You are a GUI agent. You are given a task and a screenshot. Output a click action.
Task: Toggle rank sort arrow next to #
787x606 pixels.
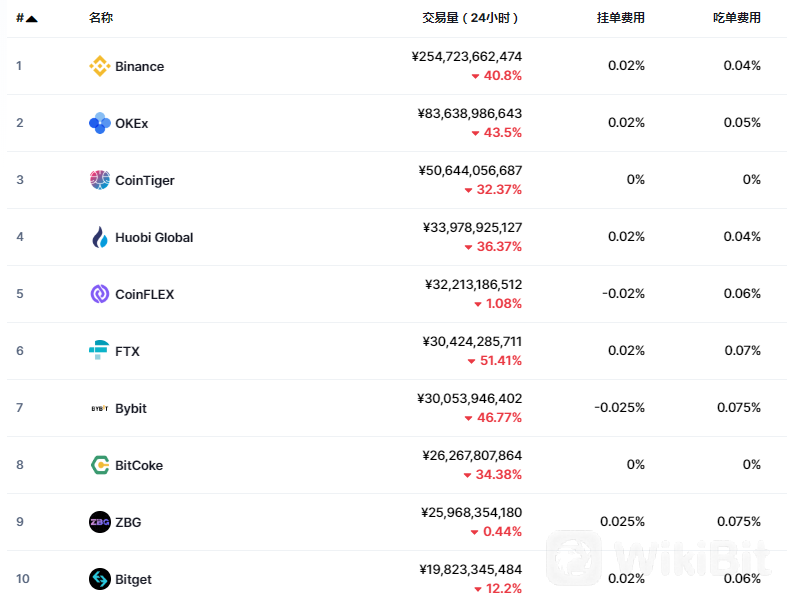coord(31,19)
